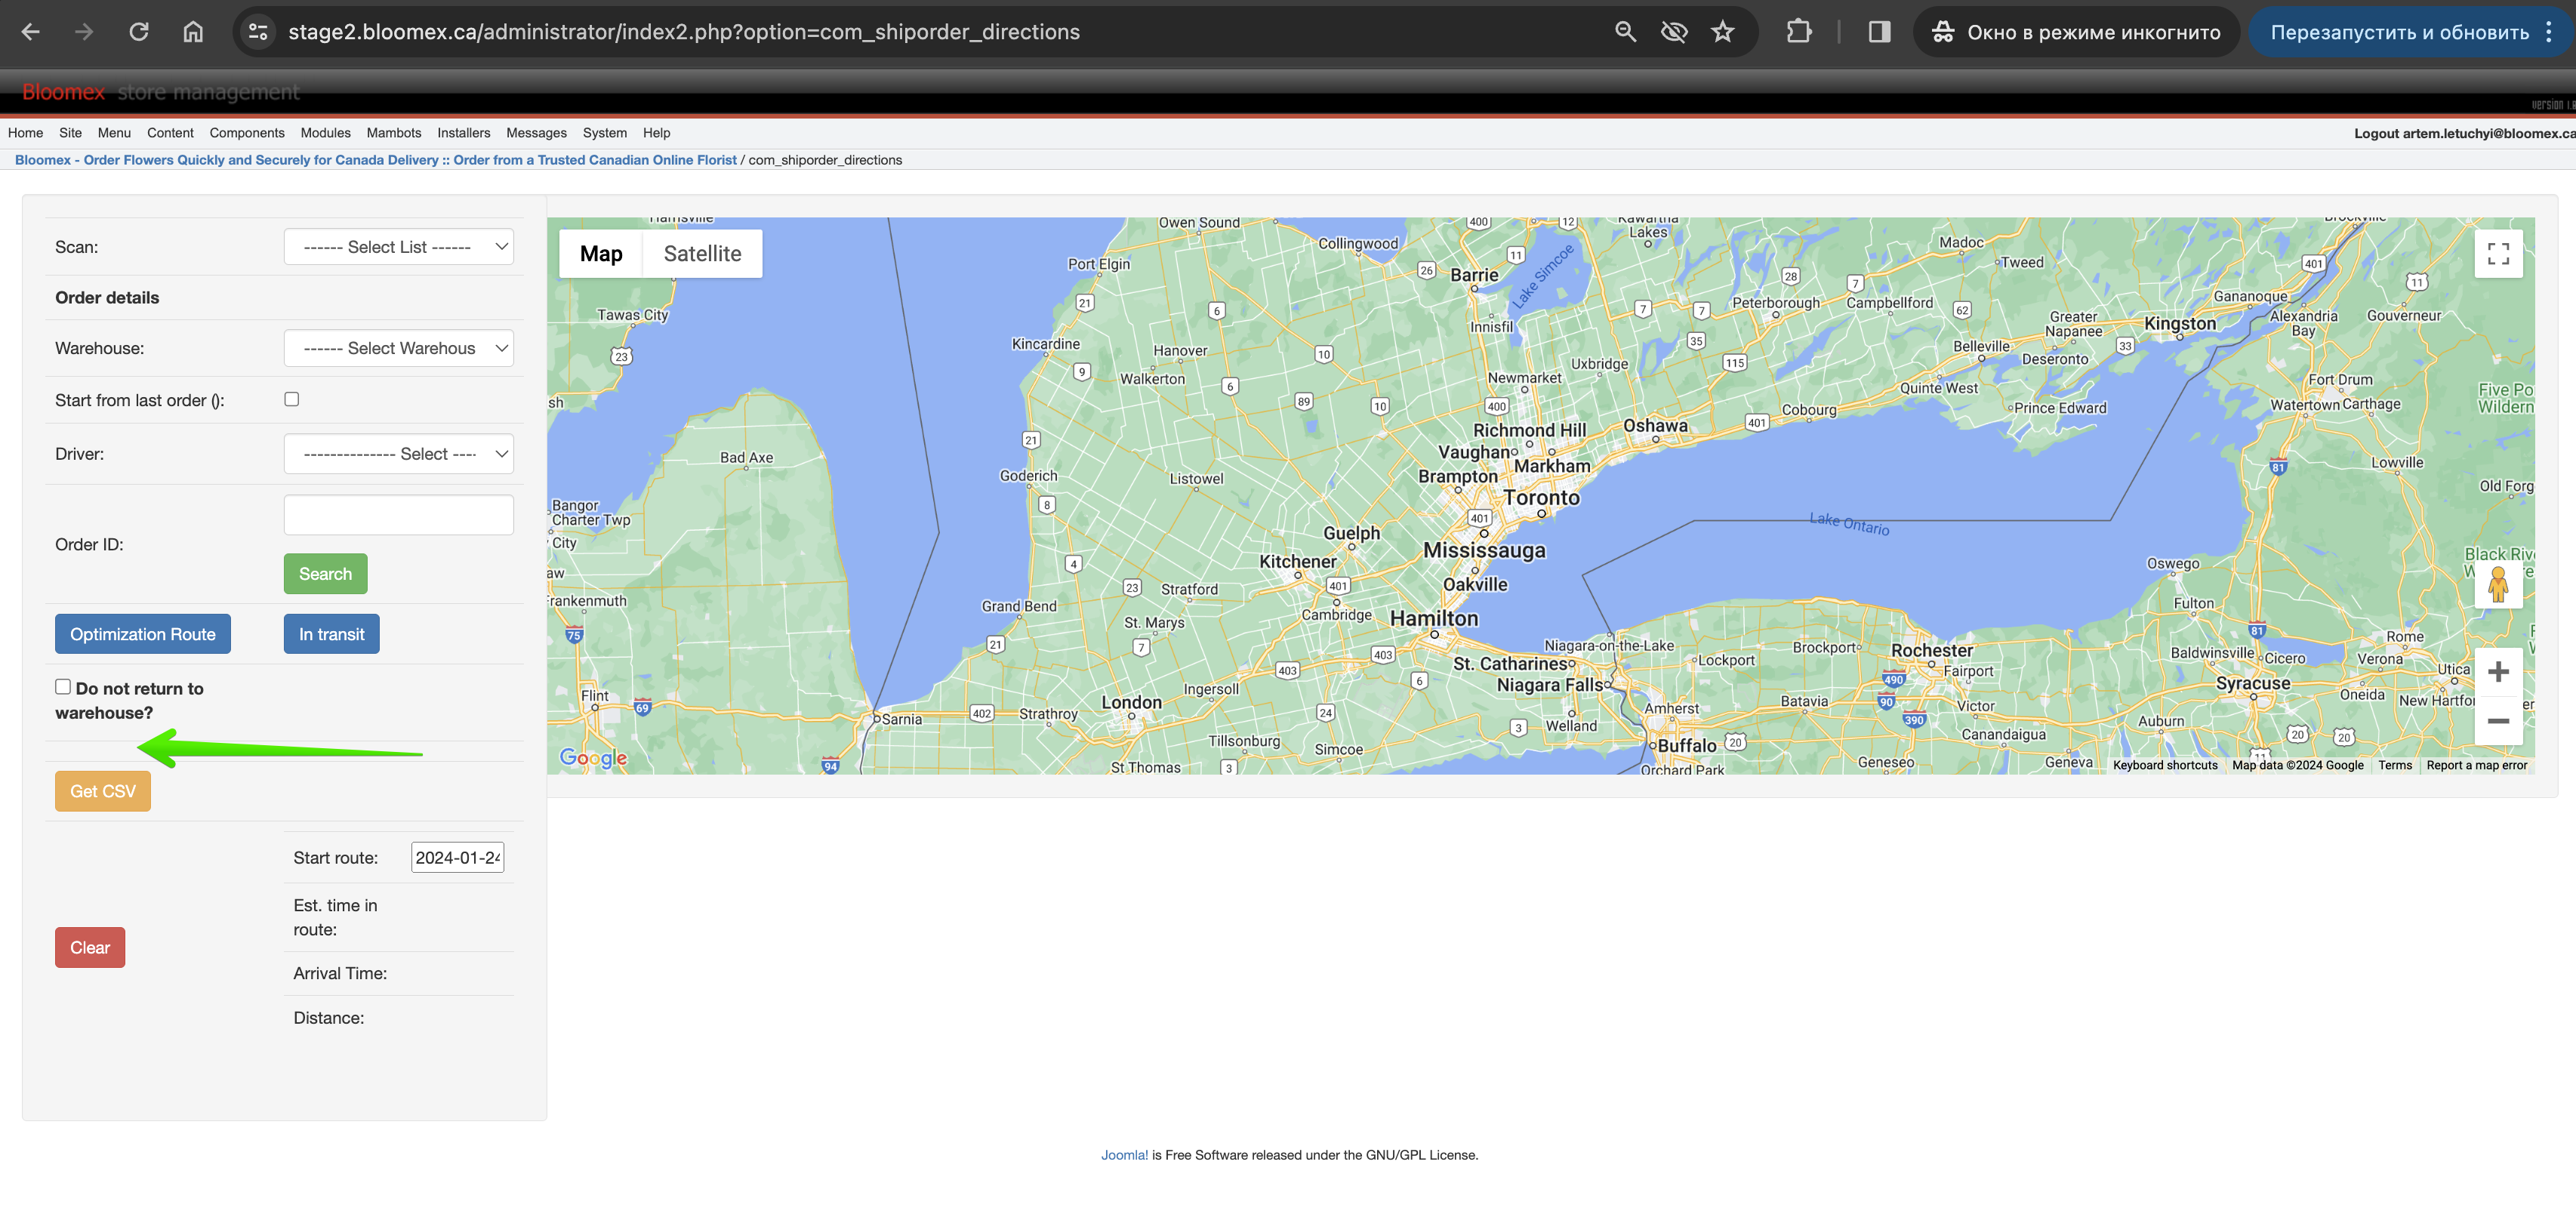Click Toronto label on the map
The width and height of the screenshot is (2576, 1214).
click(1541, 498)
